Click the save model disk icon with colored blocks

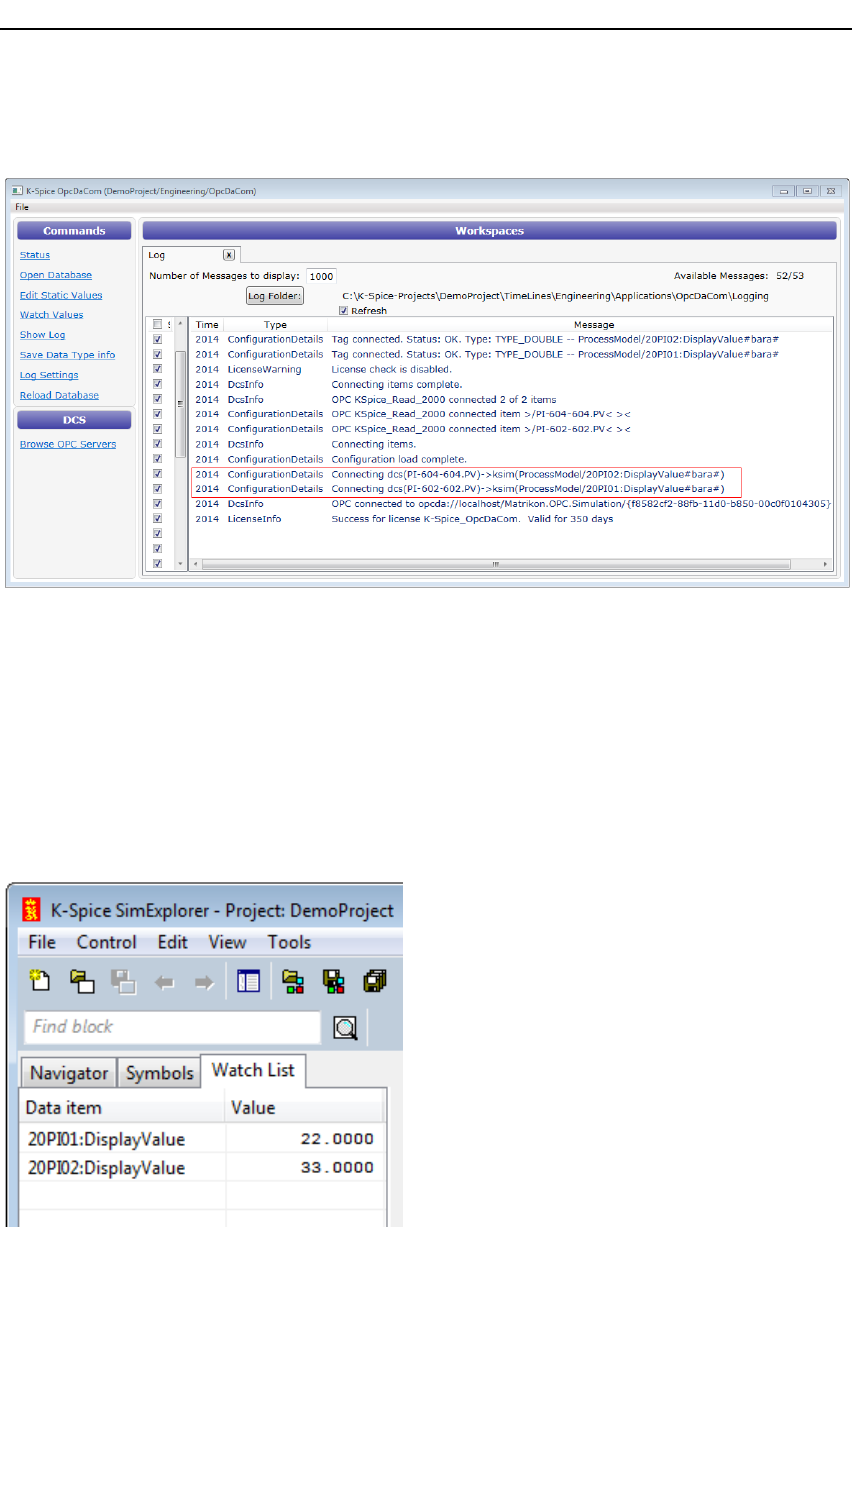(334, 981)
